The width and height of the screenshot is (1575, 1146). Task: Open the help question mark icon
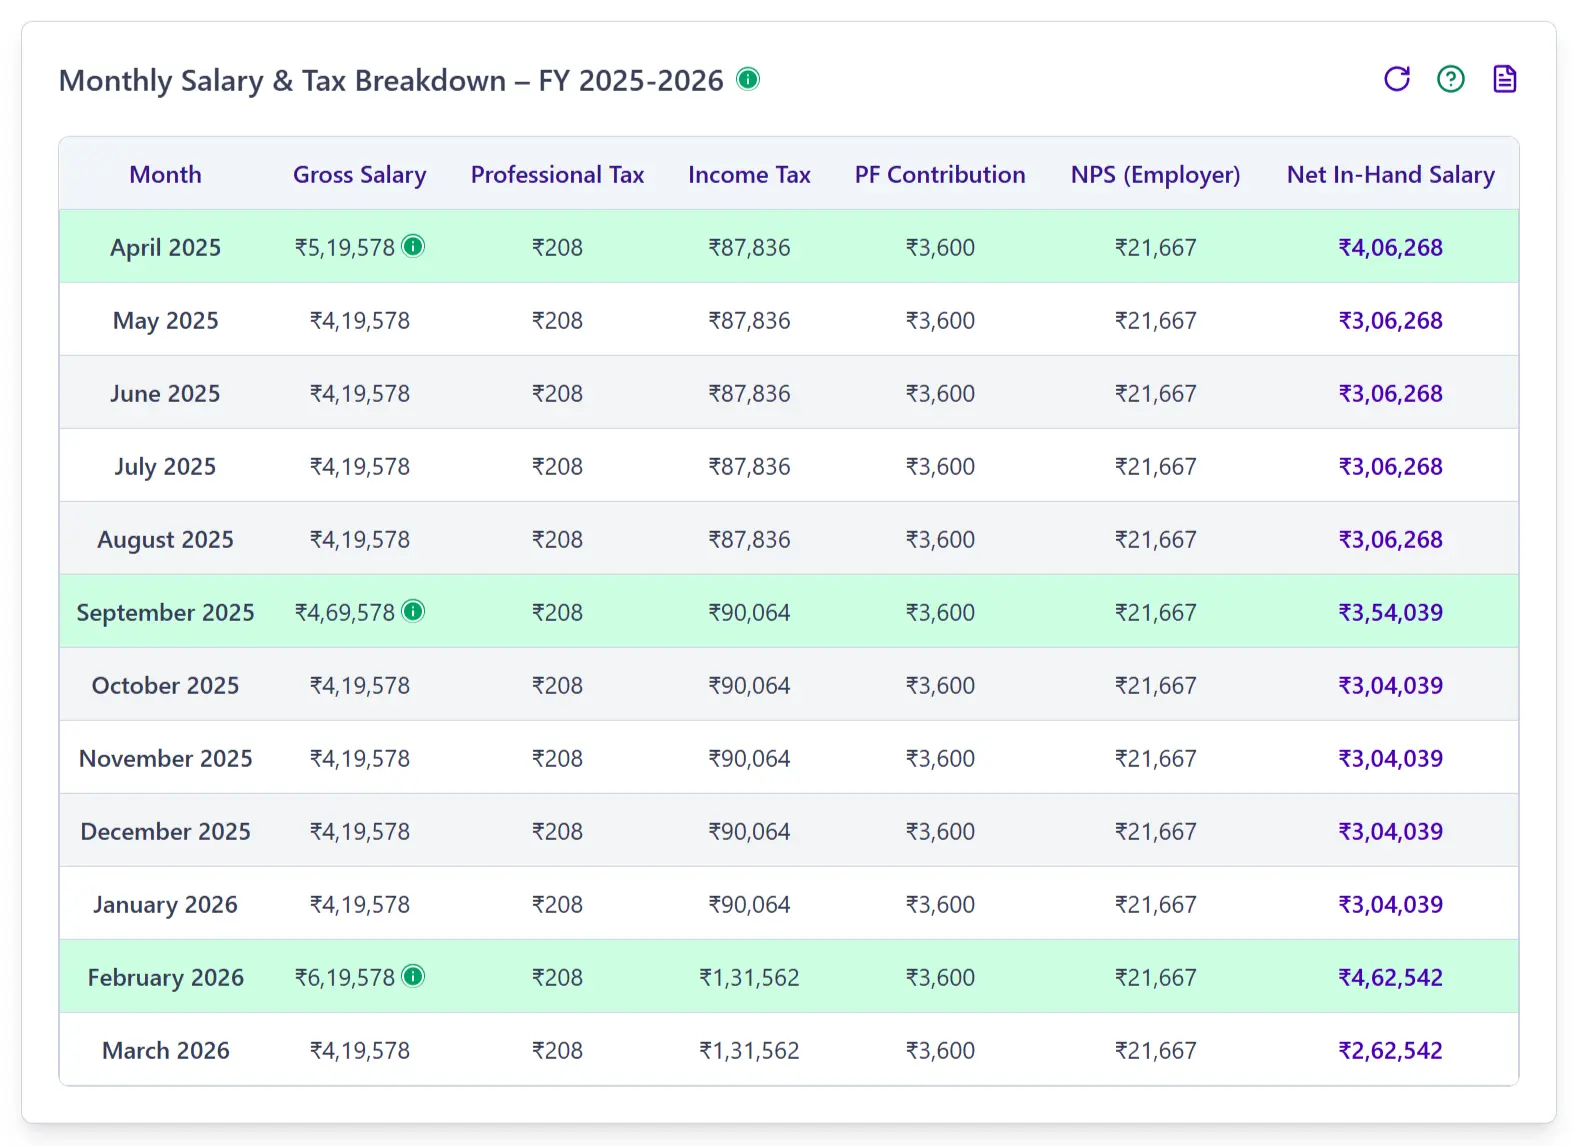coord(1450,79)
